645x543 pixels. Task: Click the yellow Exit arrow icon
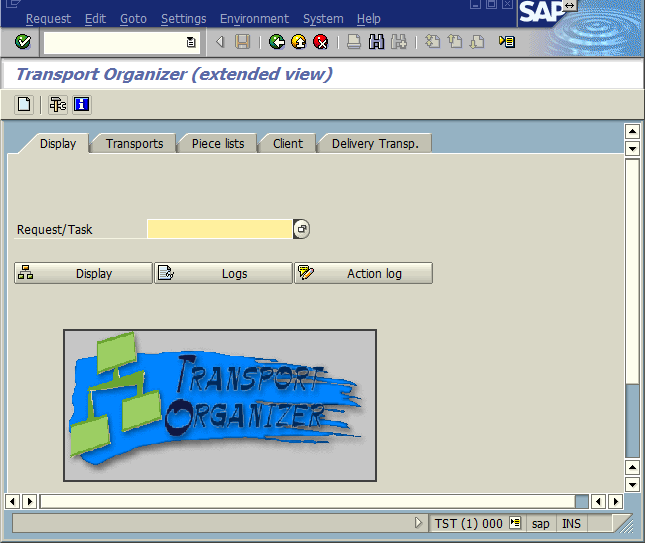click(x=299, y=42)
